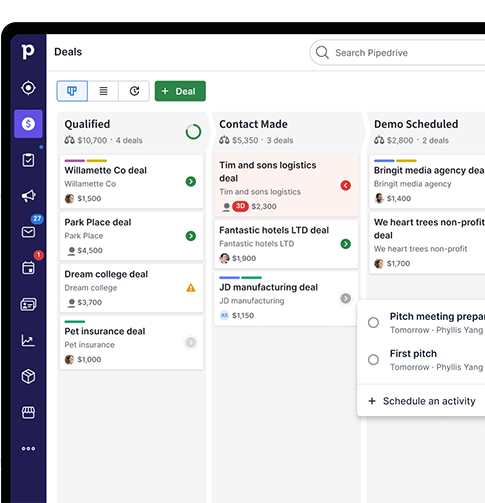Click the AS owner avatar on JD manufacturing
485x503 pixels.
click(224, 315)
